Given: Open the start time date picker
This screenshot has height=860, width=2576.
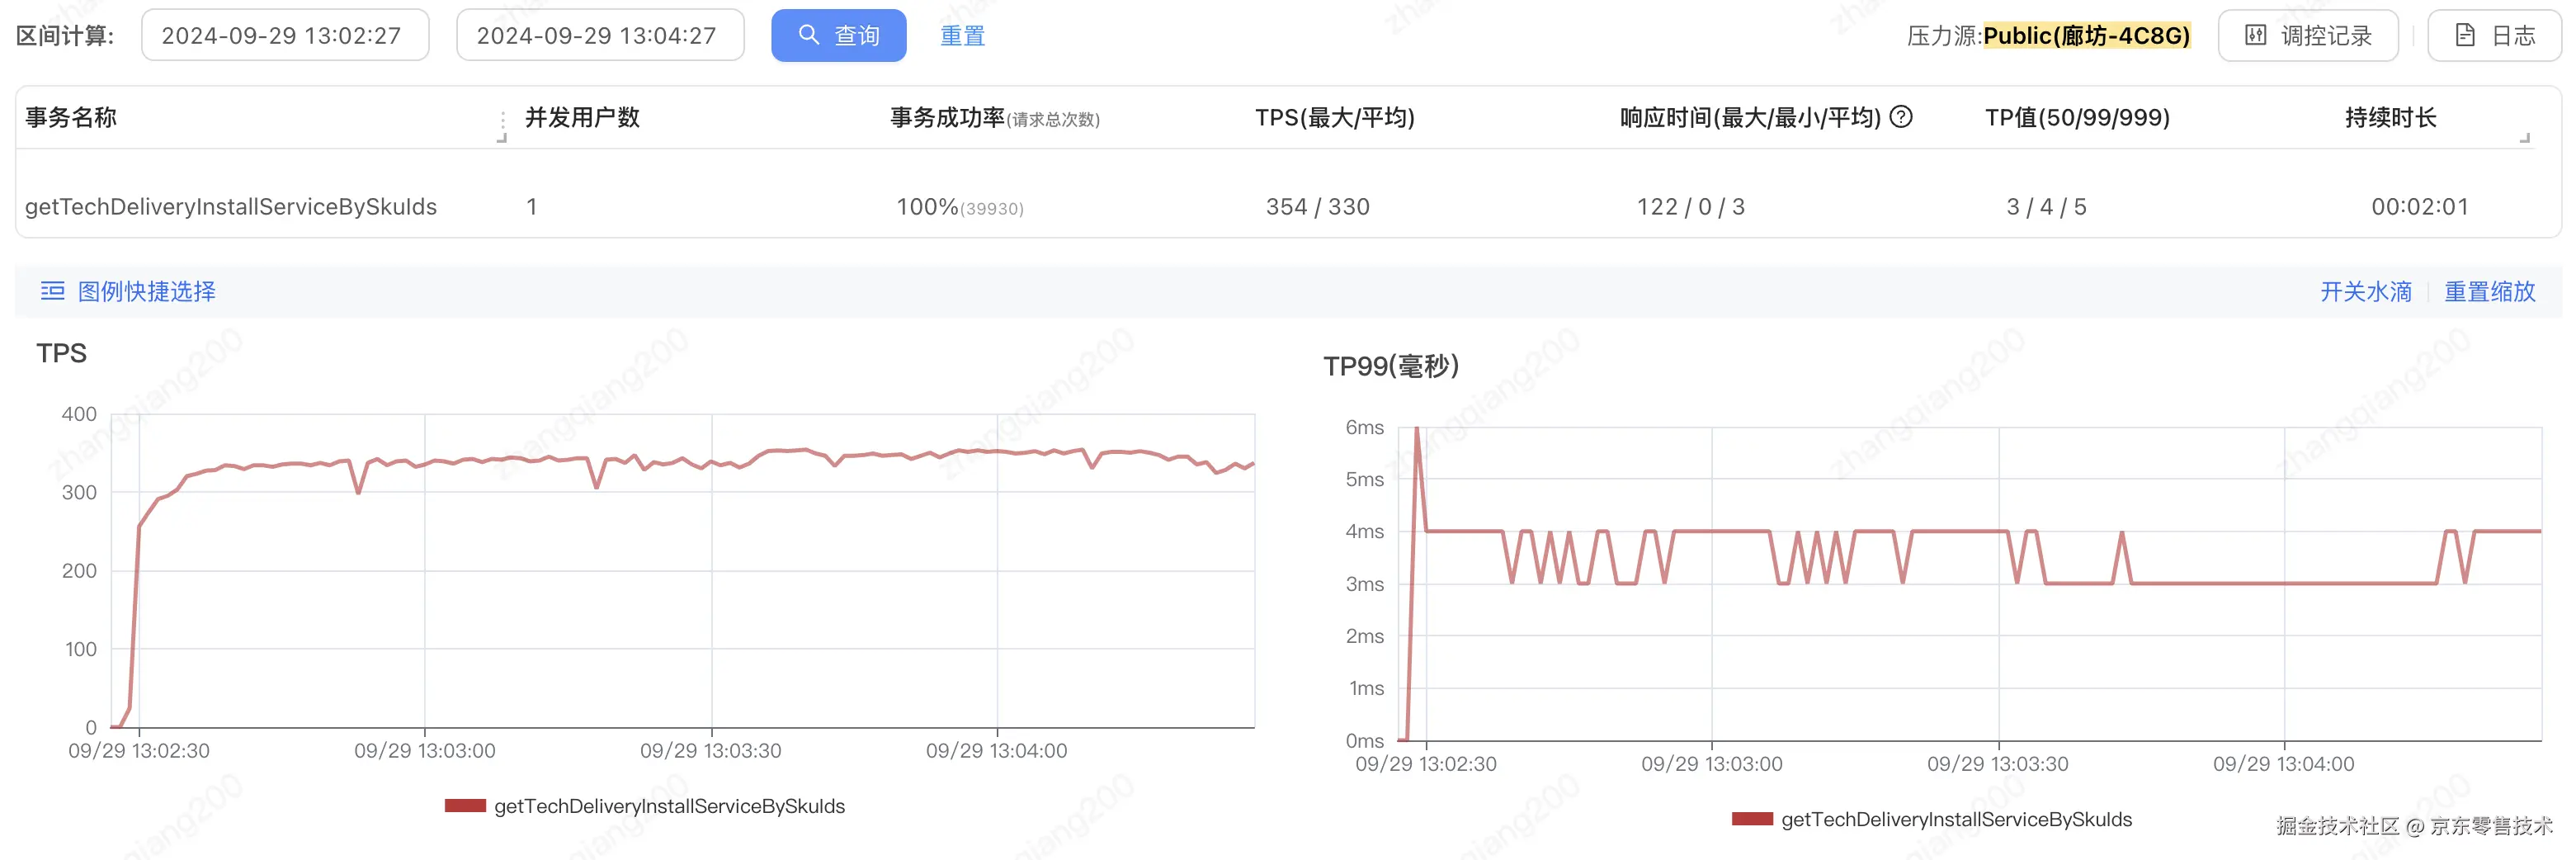Looking at the screenshot, I should point(285,36).
